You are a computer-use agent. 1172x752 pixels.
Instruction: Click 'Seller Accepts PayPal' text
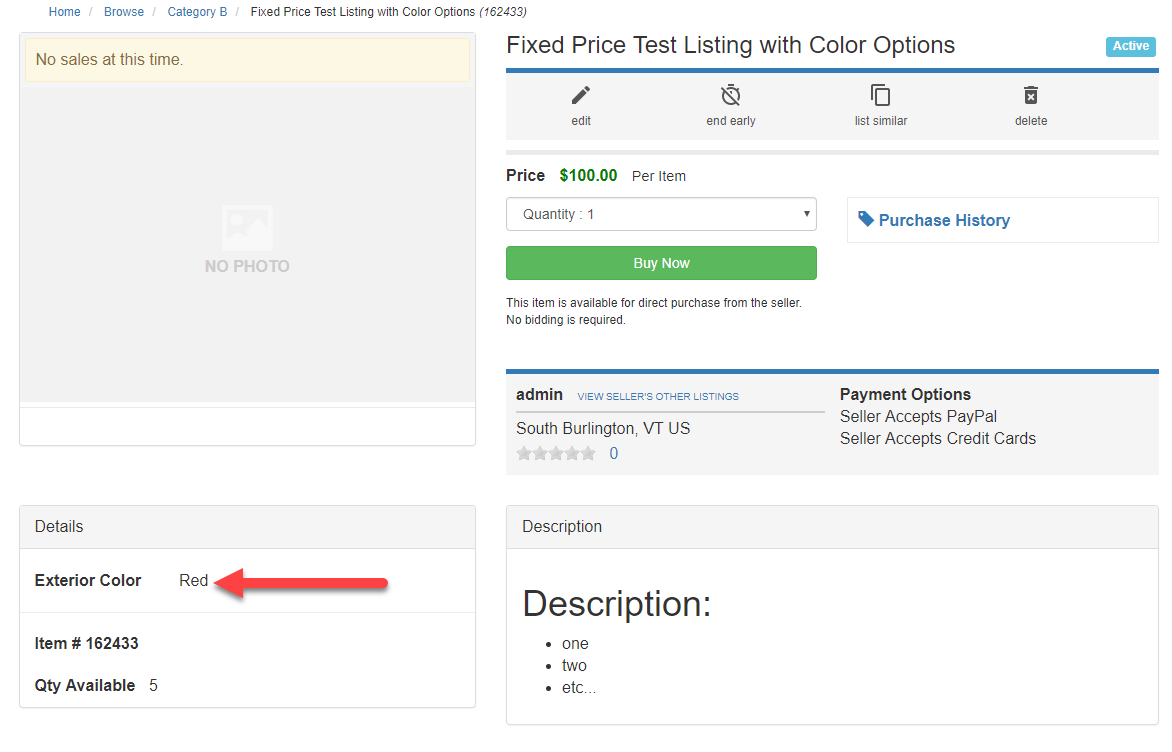[x=918, y=416]
